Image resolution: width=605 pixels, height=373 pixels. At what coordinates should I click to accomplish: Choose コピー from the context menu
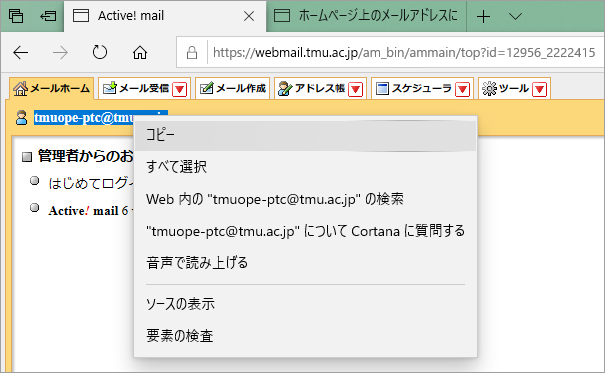306,135
